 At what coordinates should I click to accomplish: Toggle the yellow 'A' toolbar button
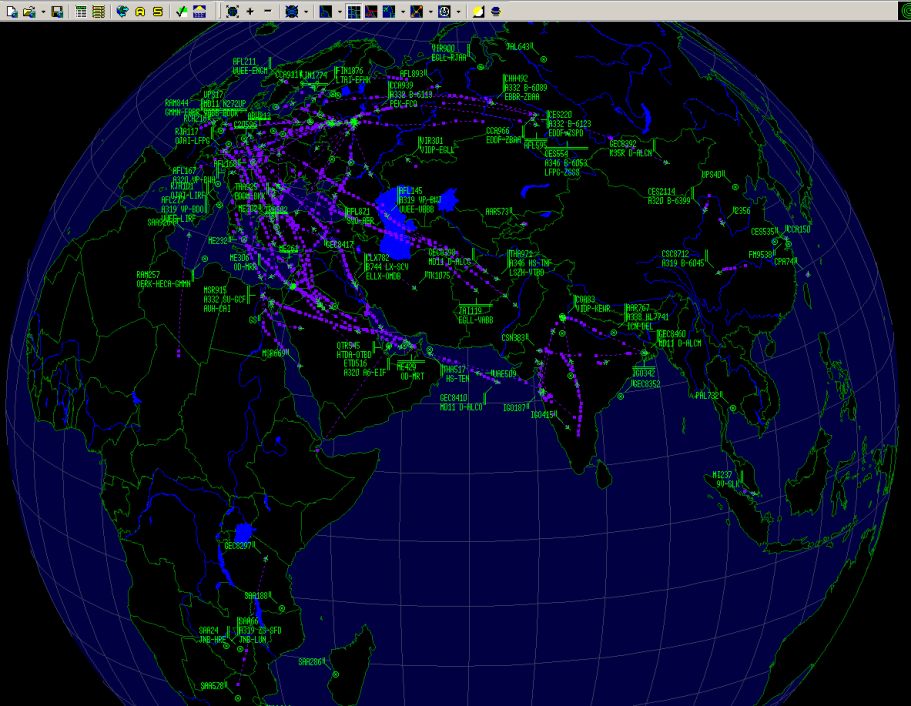click(141, 11)
